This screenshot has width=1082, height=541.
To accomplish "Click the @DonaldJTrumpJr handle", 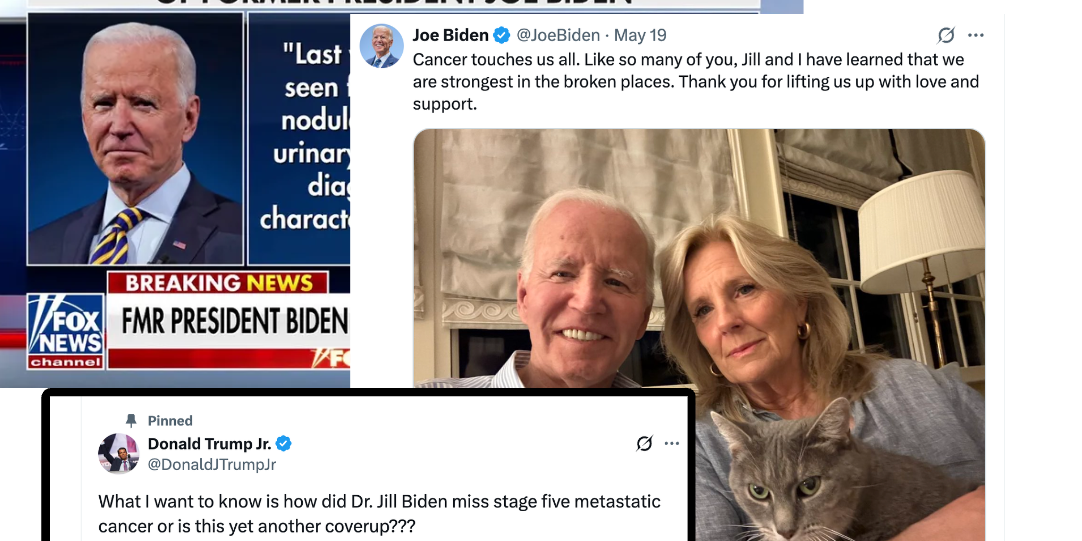I will 212,464.
